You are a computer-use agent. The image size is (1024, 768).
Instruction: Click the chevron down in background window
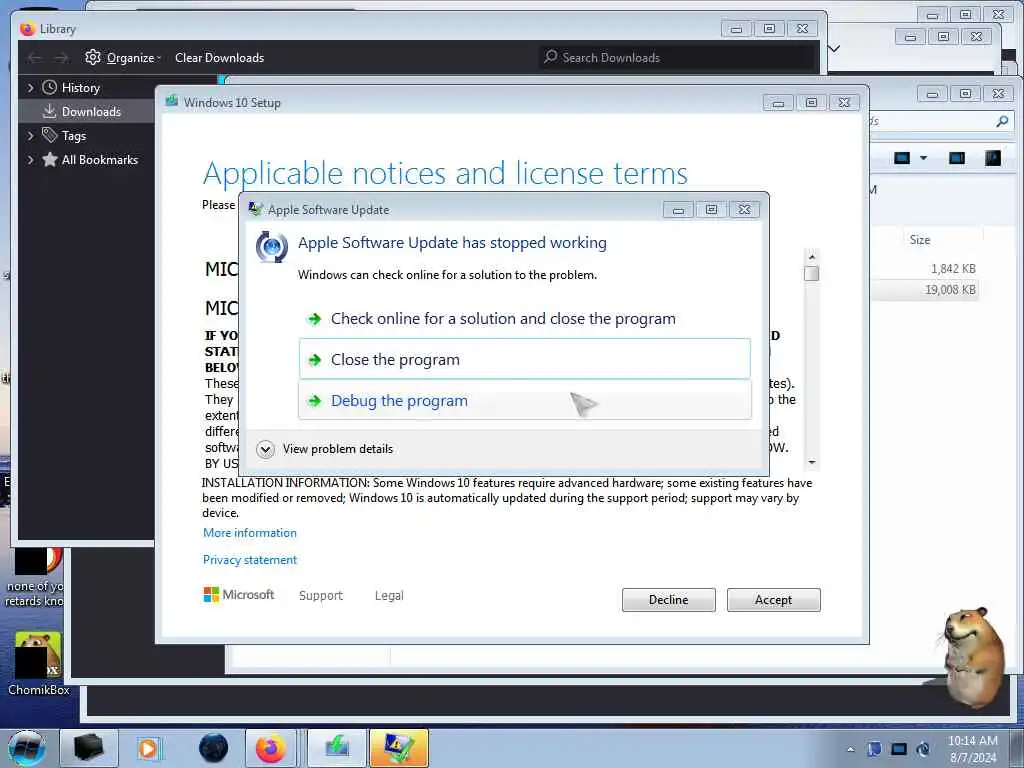coord(834,48)
